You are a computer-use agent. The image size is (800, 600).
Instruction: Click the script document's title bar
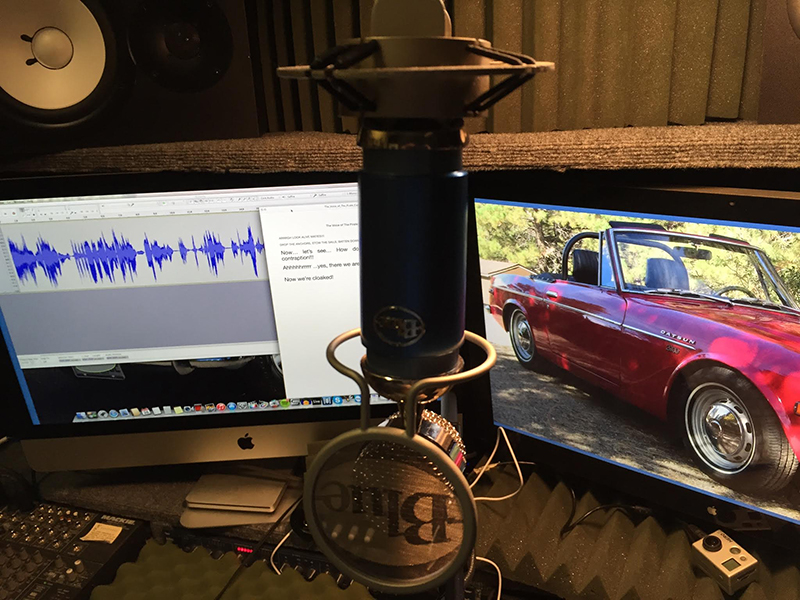tap(309, 207)
